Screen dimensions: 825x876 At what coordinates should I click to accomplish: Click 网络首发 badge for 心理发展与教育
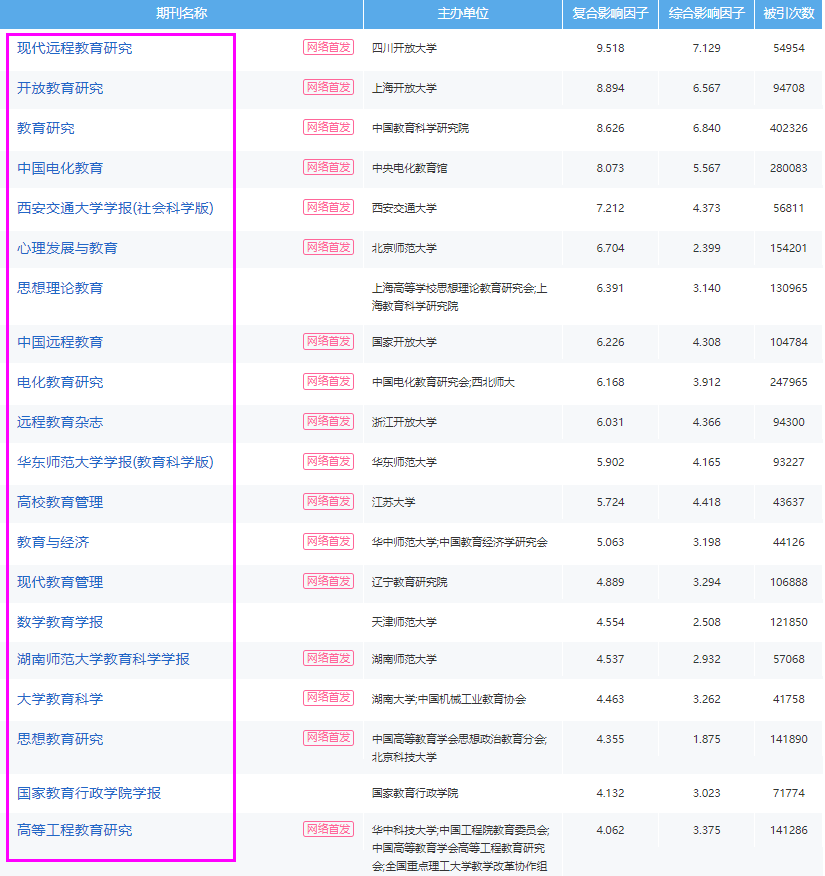click(x=328, y=247)
